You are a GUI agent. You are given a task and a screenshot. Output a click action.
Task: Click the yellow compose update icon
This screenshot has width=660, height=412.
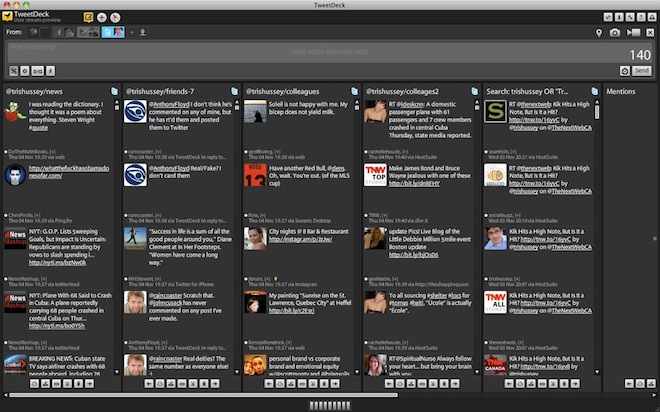(x=88, y=17)
